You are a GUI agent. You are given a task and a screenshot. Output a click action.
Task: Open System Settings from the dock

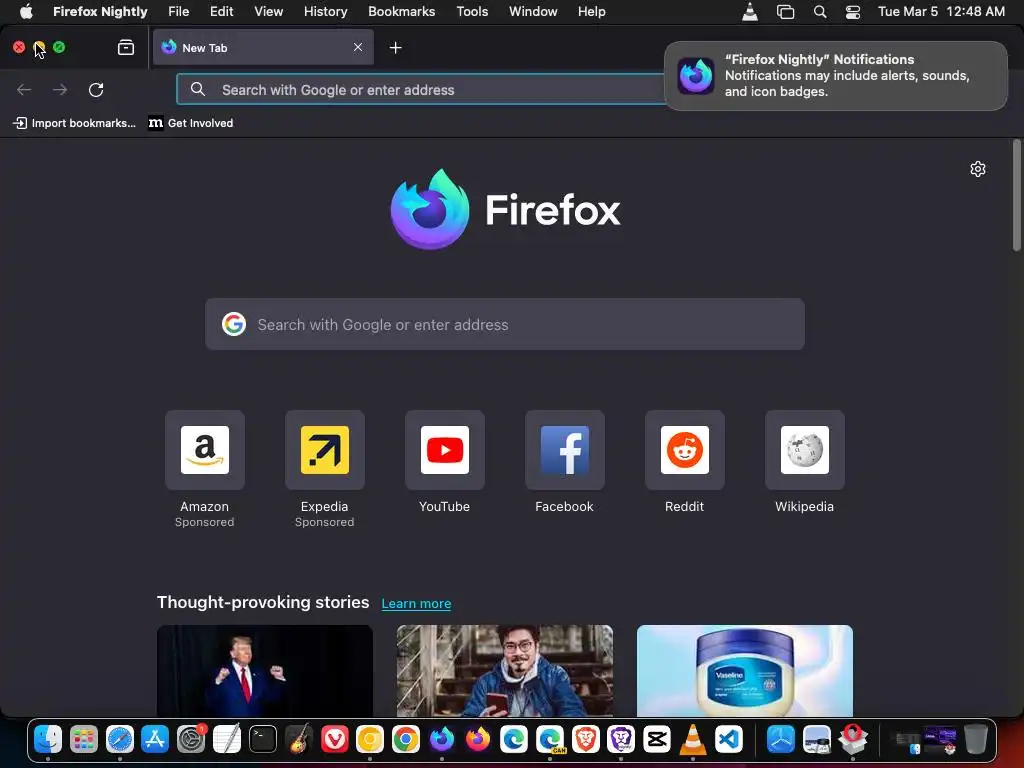pyautogui.click(x=191, y=739)
